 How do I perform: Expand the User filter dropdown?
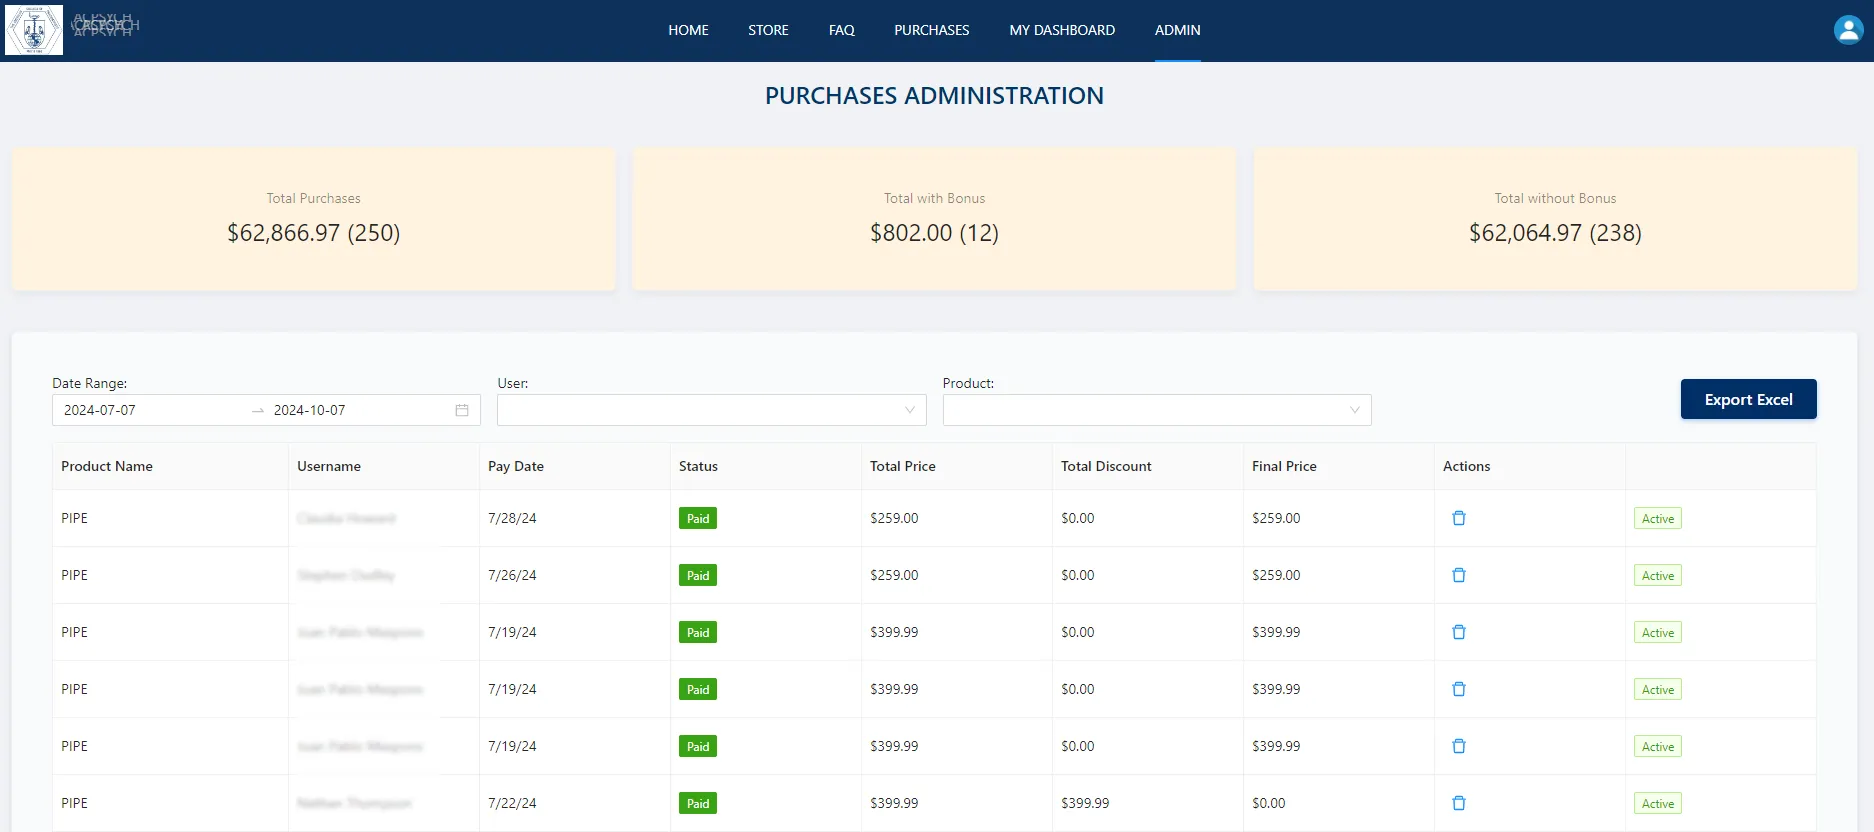[x=711, y=410]
